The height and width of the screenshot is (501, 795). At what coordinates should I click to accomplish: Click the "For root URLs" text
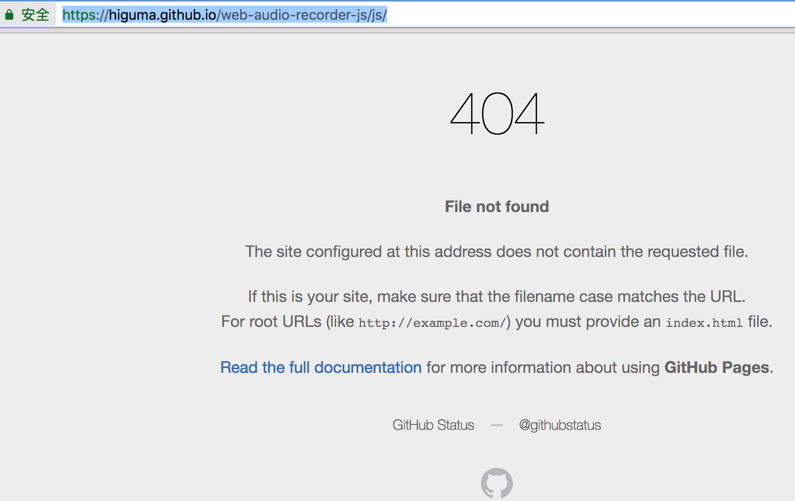coord(272,322)
